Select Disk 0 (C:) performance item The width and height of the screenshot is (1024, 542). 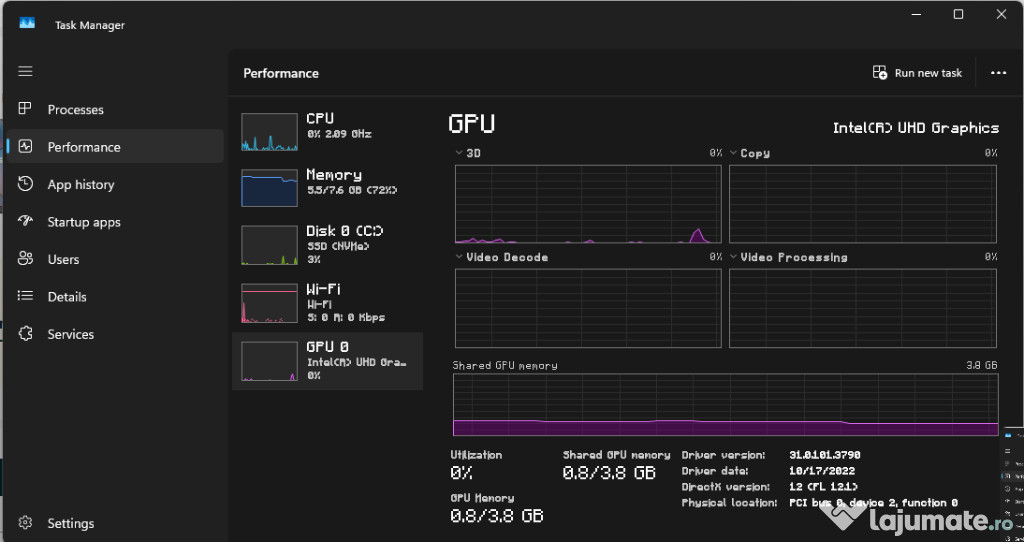coord(328,243)
